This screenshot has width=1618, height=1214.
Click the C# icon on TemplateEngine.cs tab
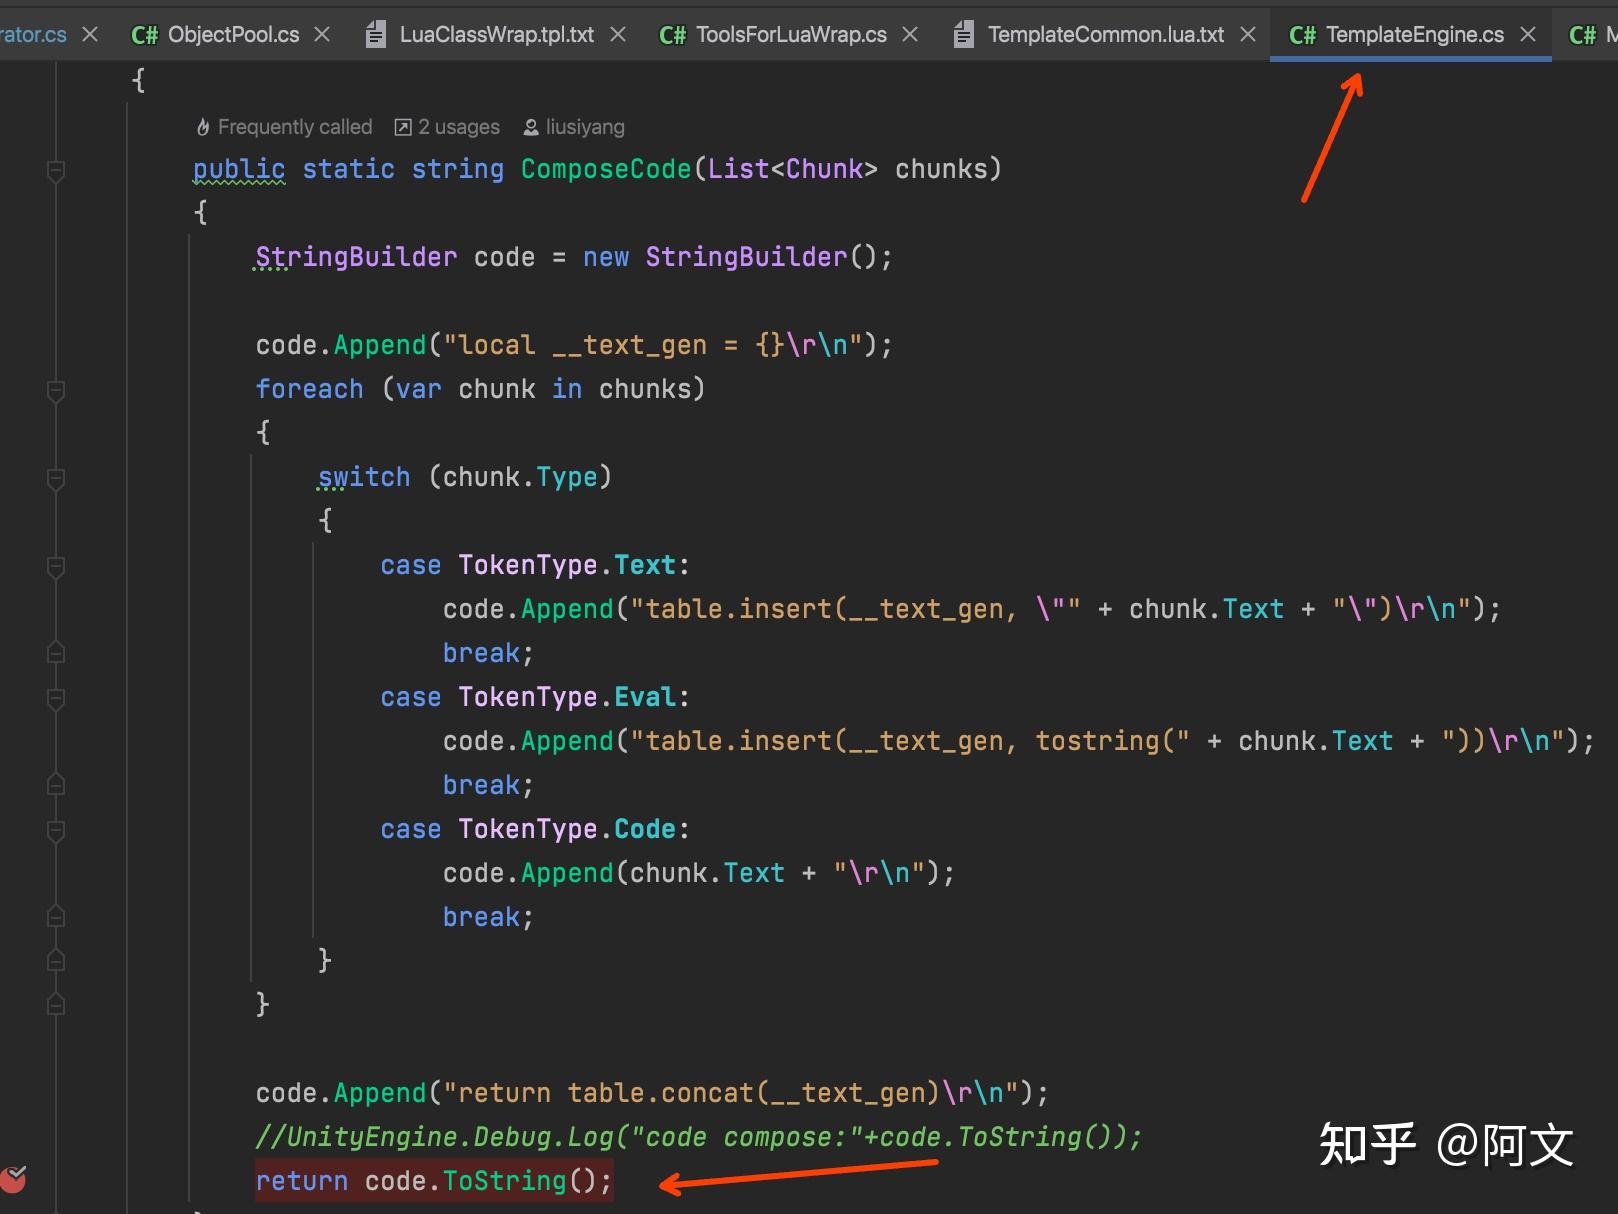[x=1302, y=35]
